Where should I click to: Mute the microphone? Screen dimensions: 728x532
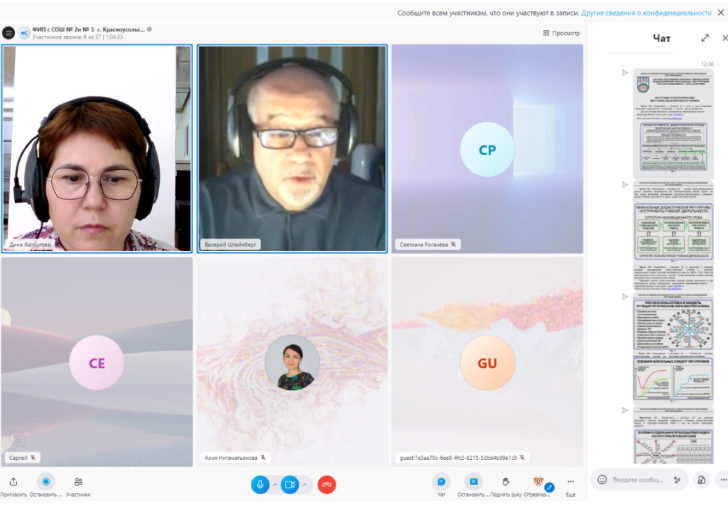click(x=260, y=485)
